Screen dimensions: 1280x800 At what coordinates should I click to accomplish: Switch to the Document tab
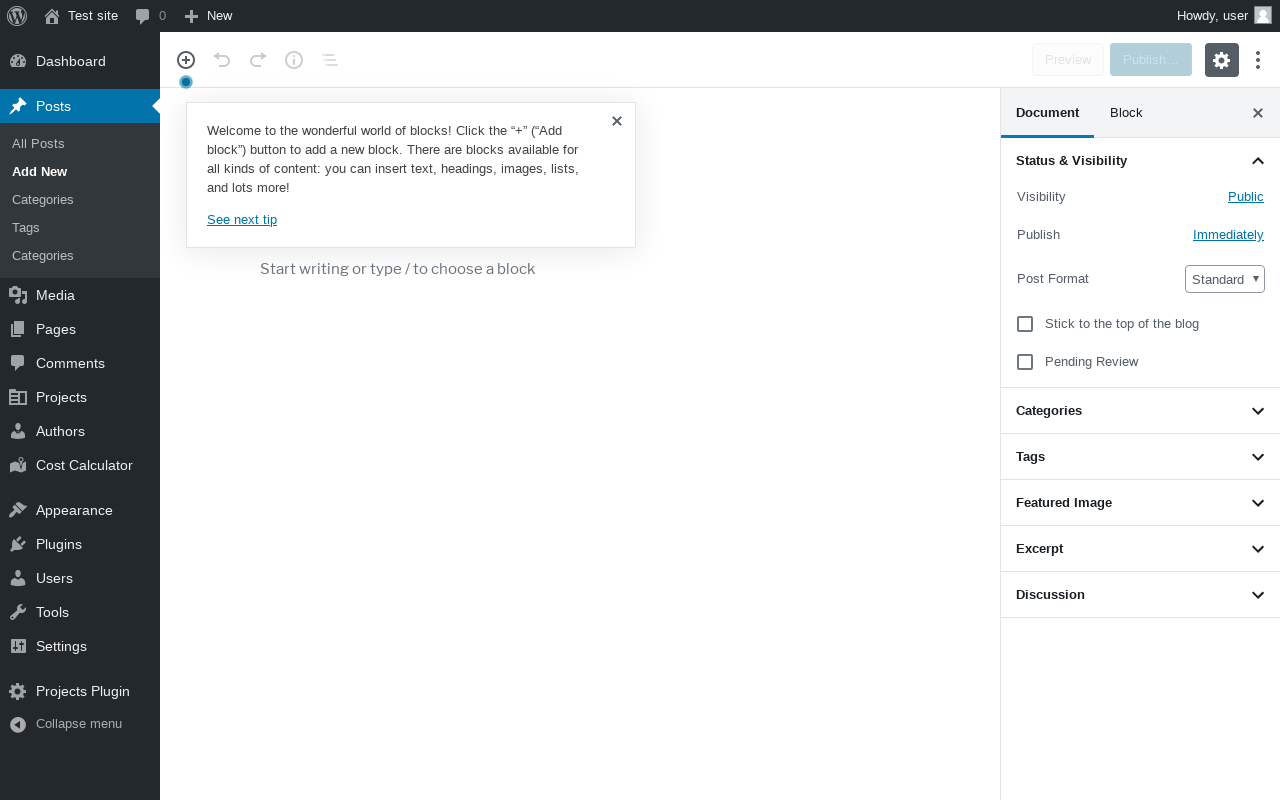click(x=1047, y=113)
